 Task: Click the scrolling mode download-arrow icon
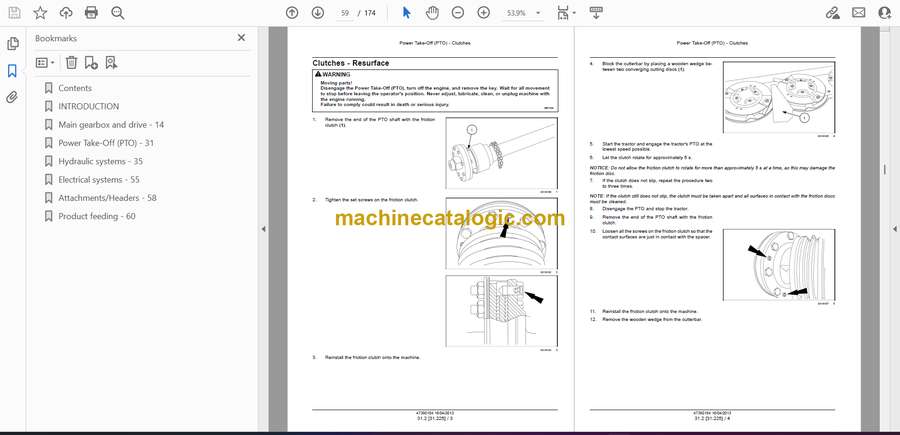(x=596, y=13)
